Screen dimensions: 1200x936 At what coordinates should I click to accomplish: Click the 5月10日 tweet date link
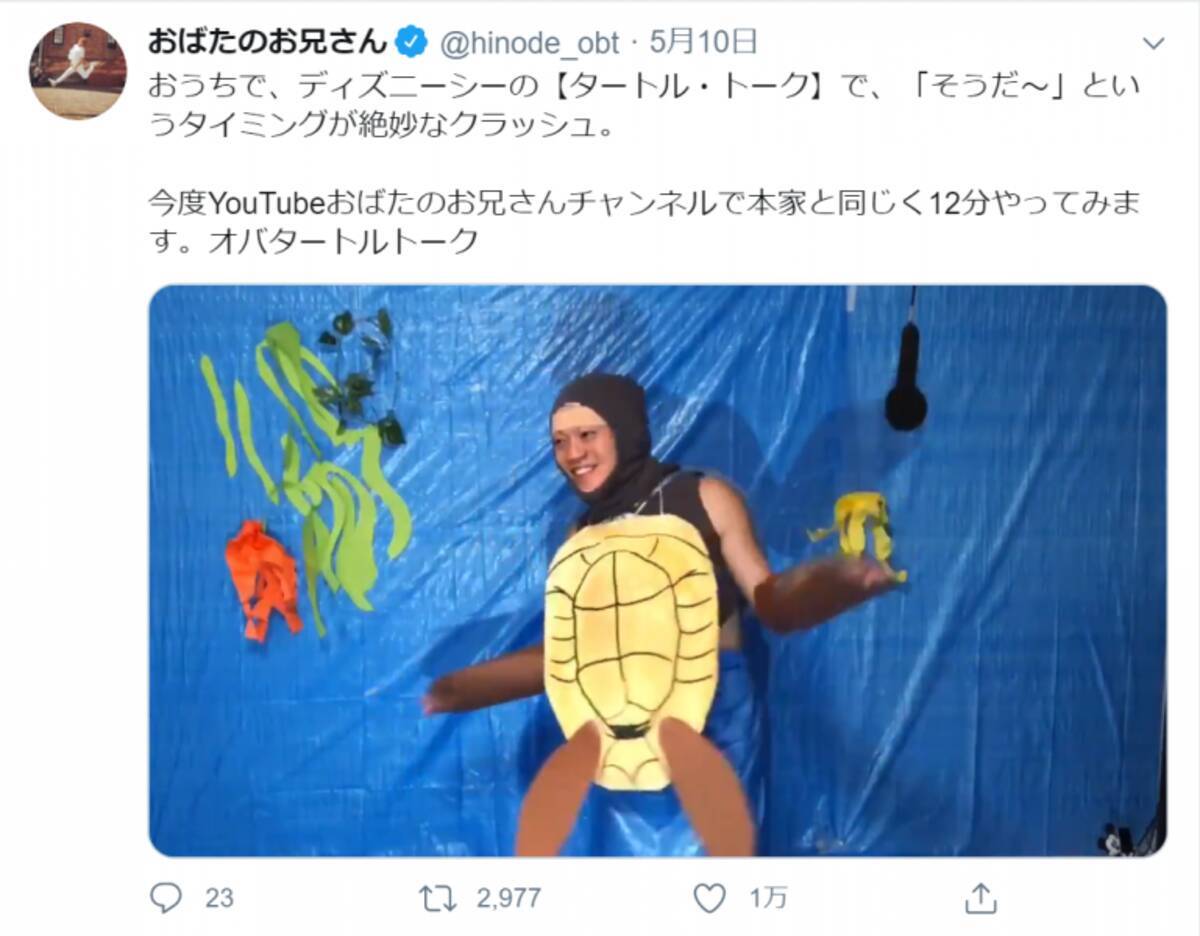[x=704, y=41]
